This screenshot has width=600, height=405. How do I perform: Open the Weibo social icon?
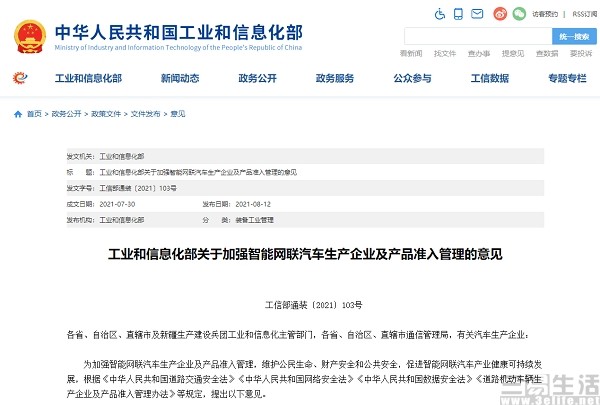click(x=500, y=14)
